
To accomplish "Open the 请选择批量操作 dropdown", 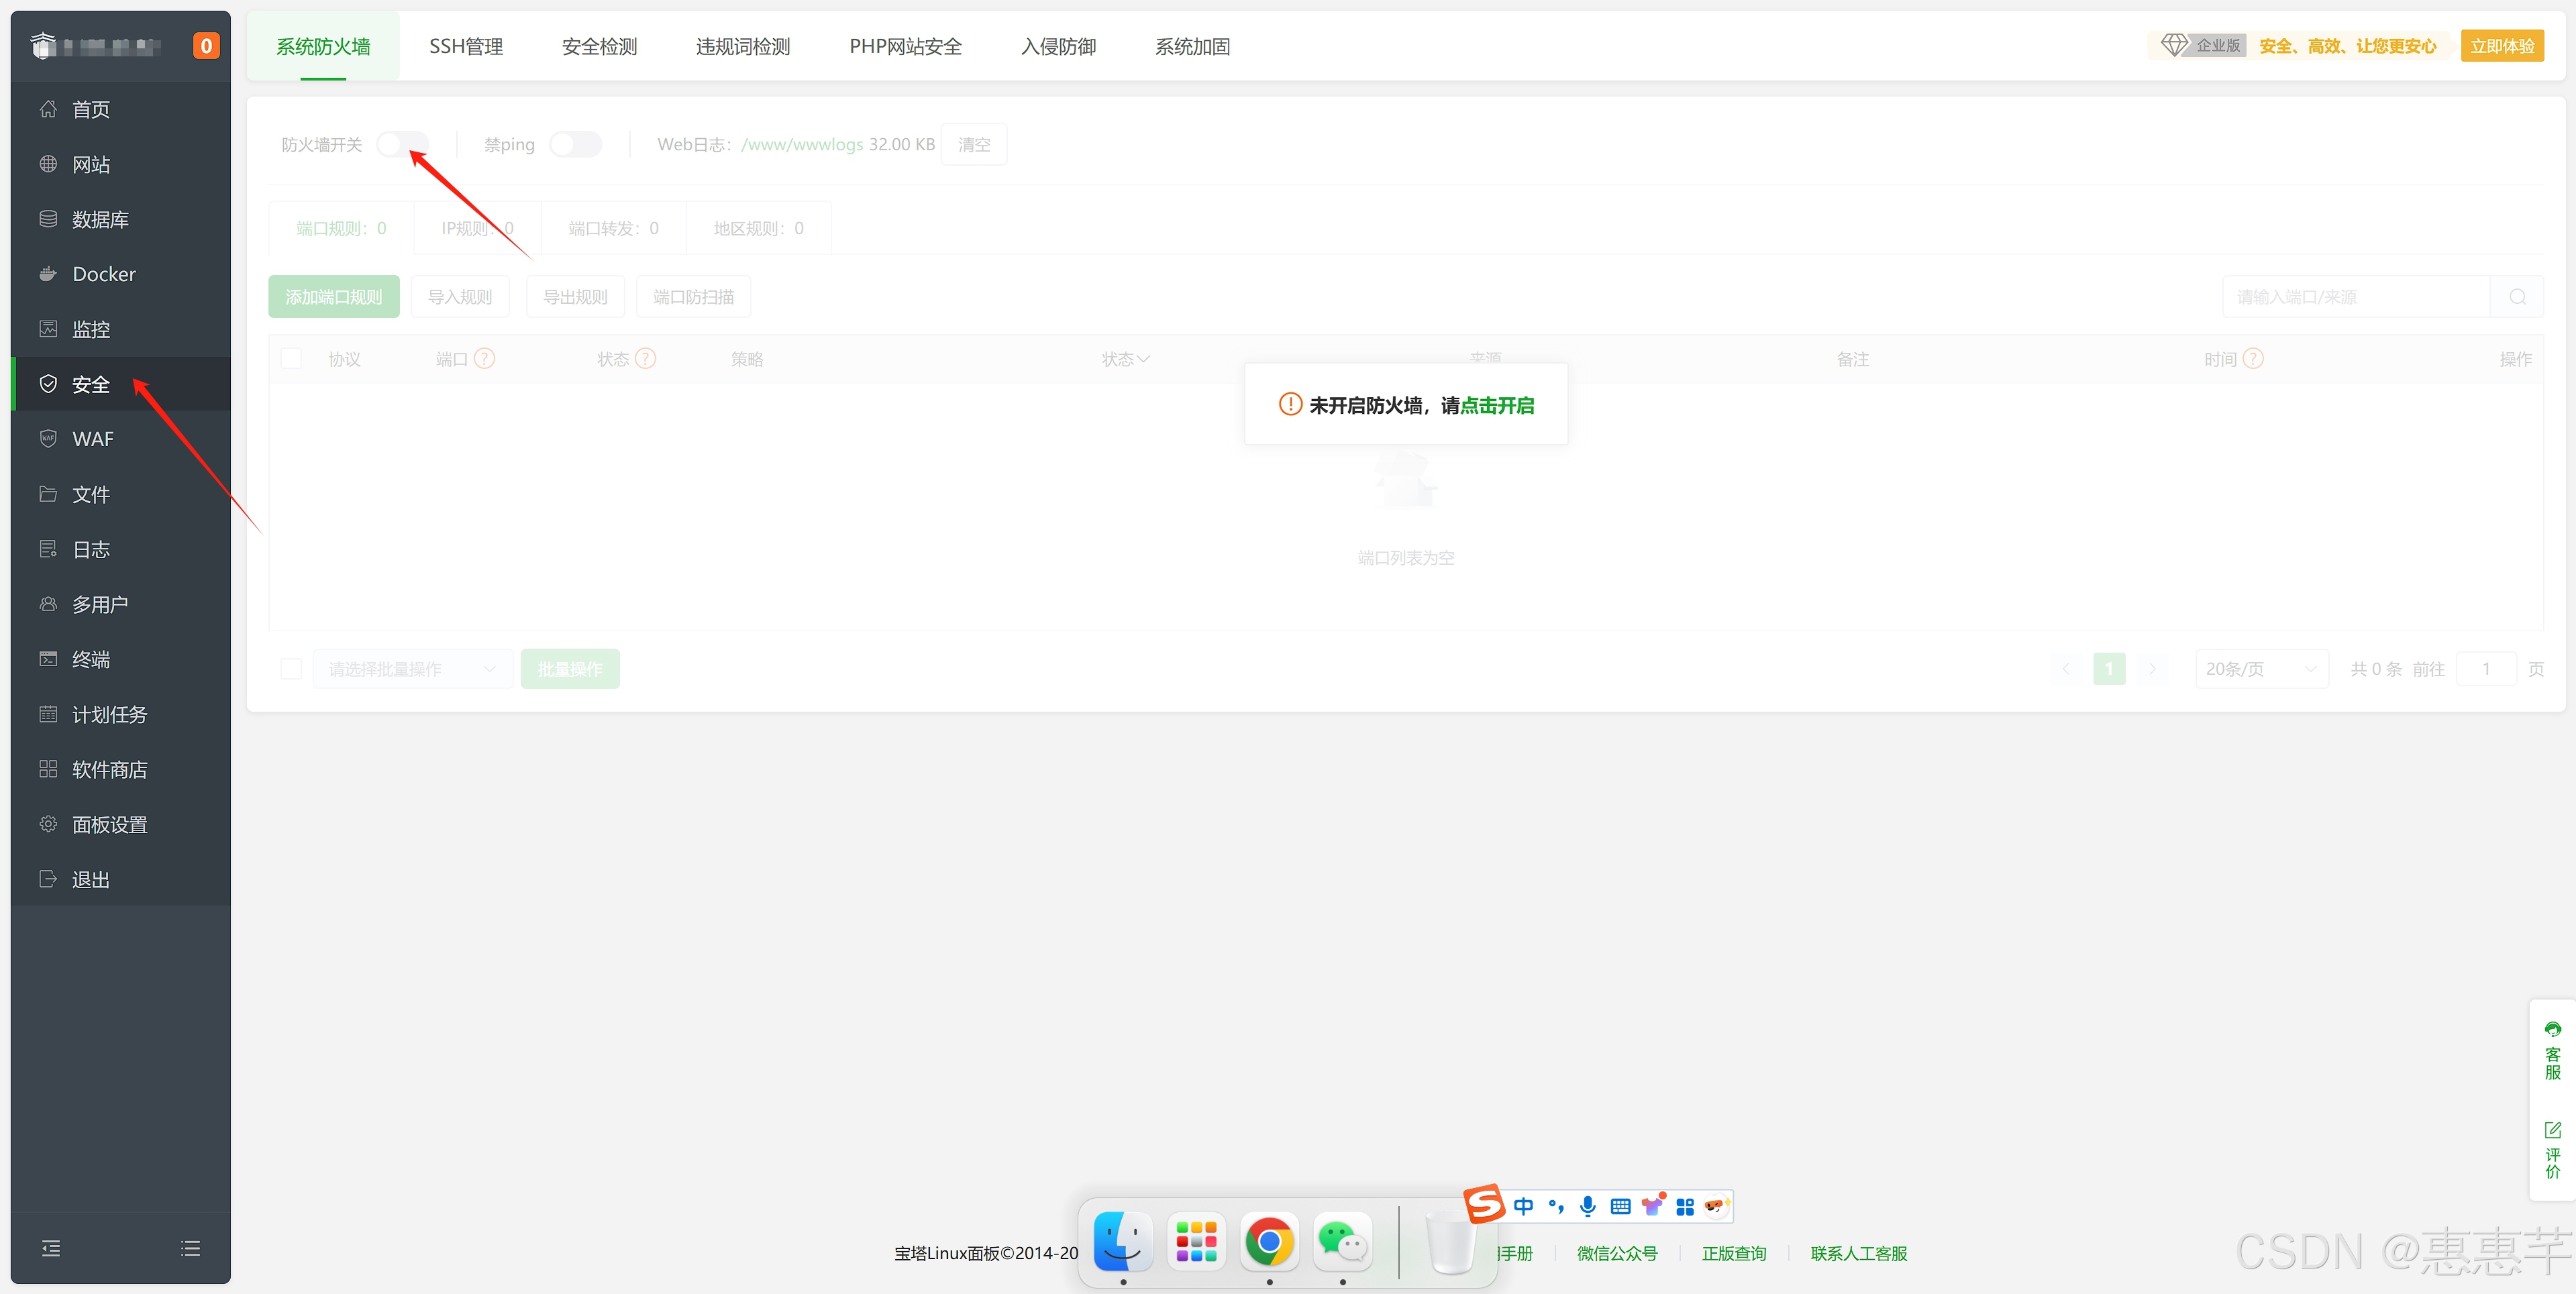I will click(411, 669).
